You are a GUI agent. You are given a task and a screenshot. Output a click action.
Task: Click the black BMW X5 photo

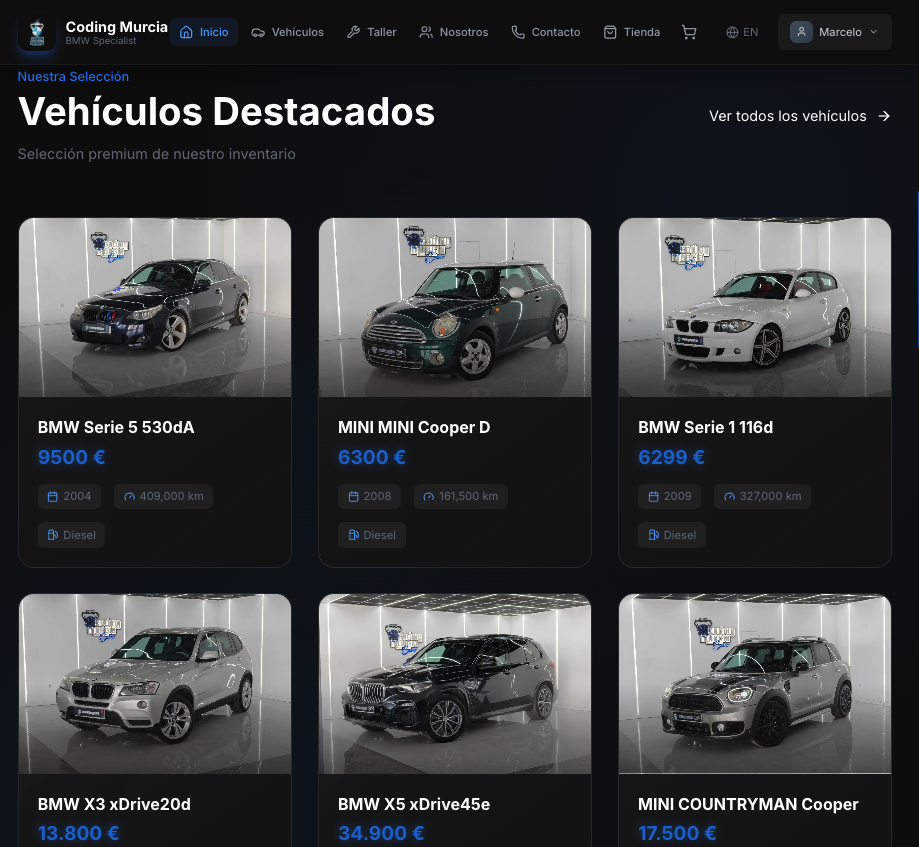click(x=455, y=684)
